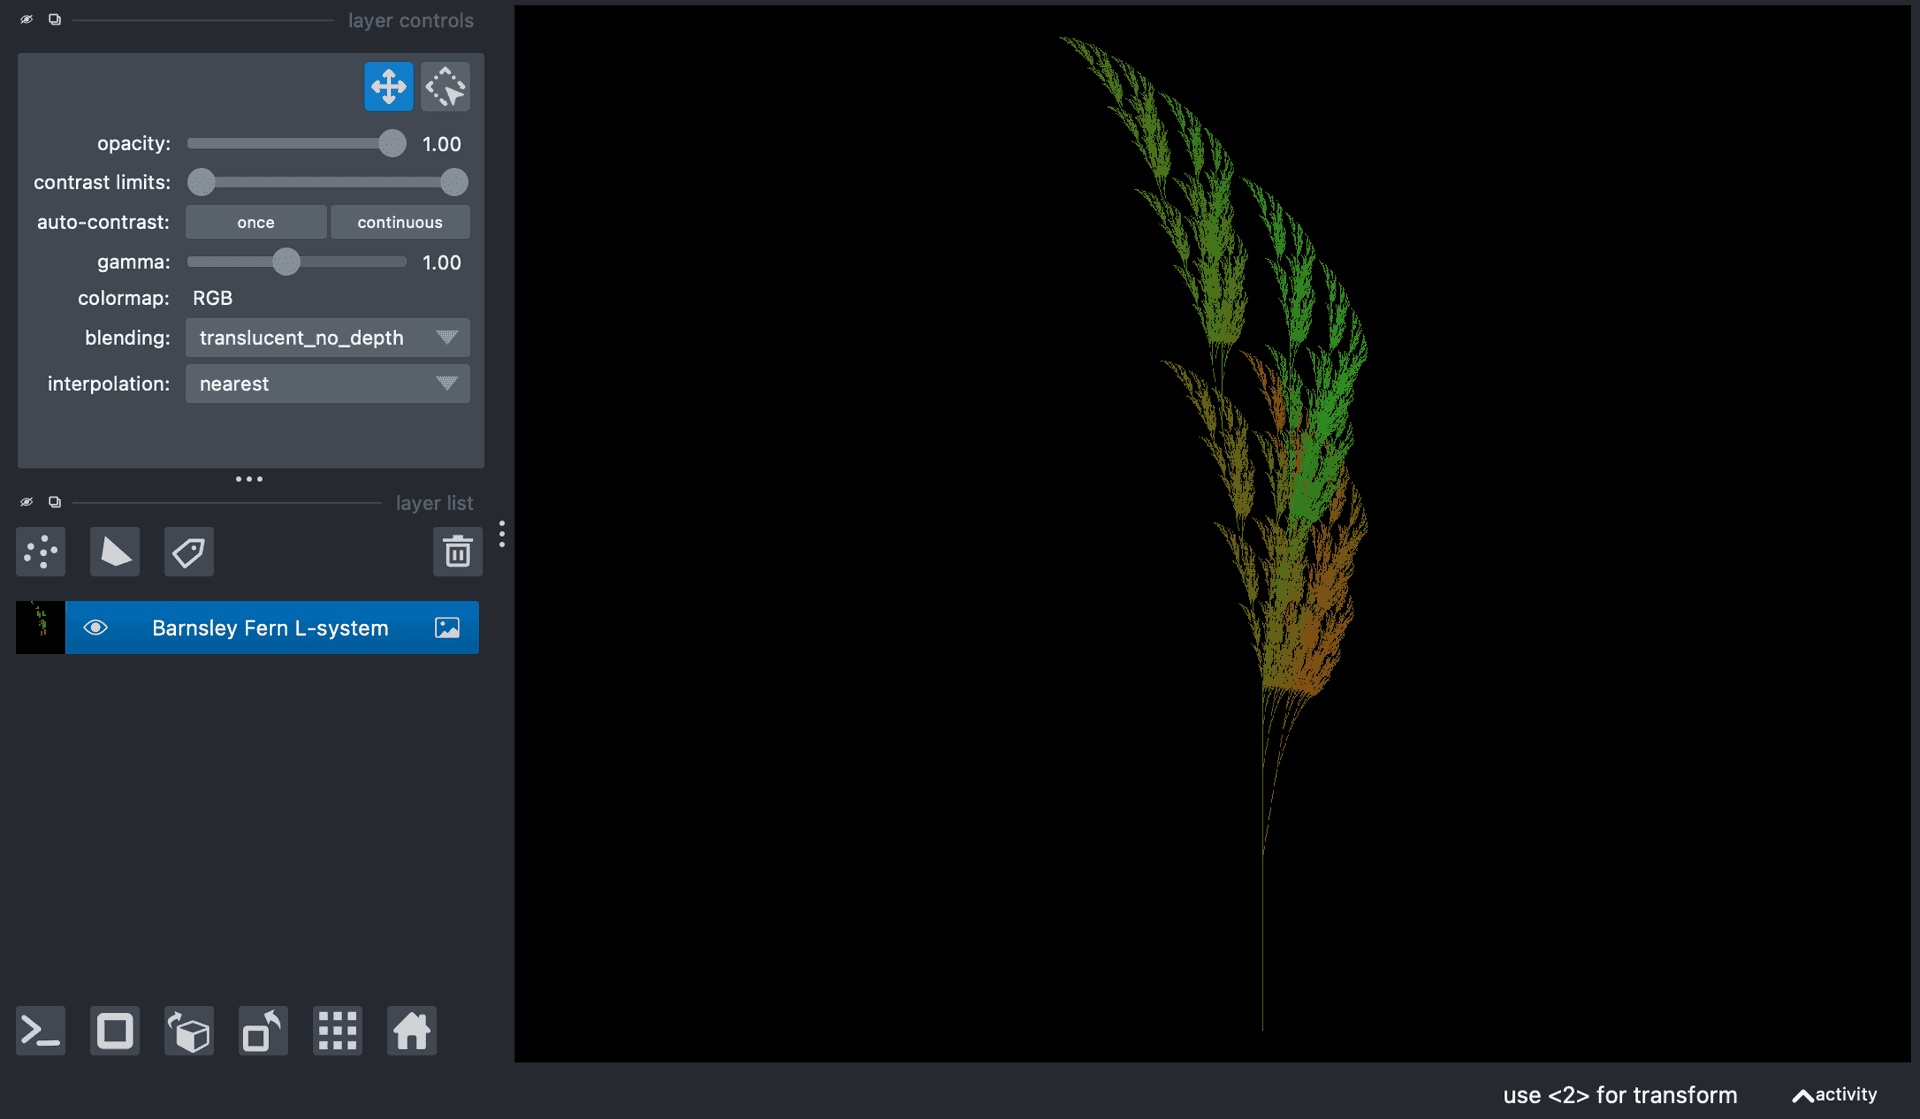Float the layer list panel

(55, 502)
